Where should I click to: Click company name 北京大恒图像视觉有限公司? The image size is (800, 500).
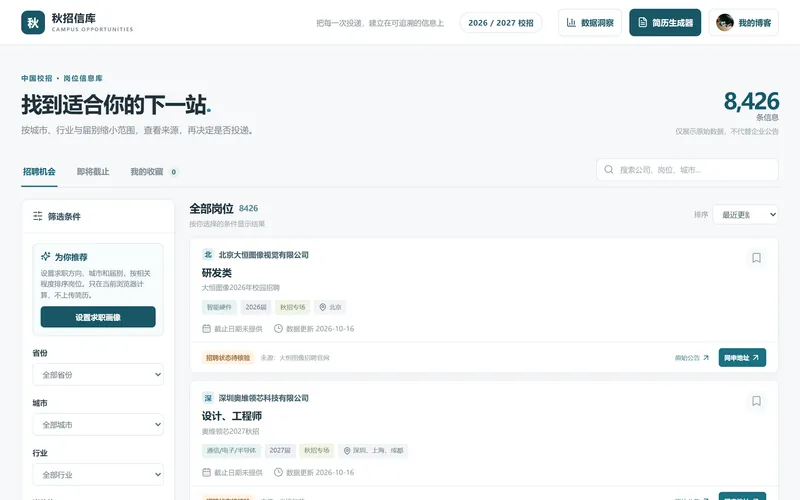(263, 255)
